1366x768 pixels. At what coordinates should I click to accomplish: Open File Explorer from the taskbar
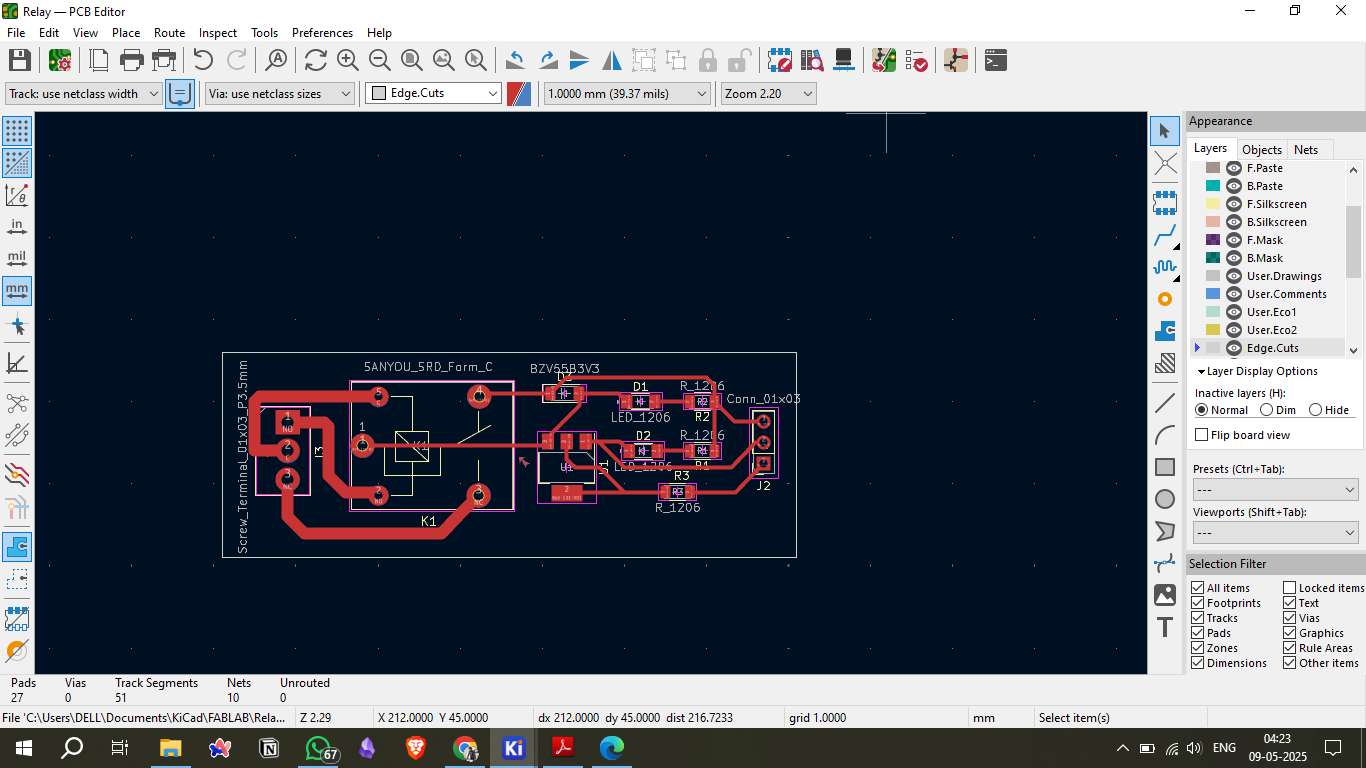[171, 748]
